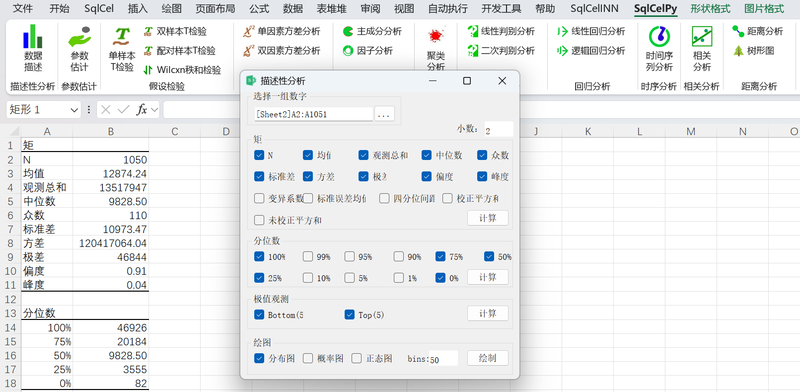800x392 pixels.
Task: Select 二次判别分析 quadratic discriminant analysis
Action: [501, 51]
